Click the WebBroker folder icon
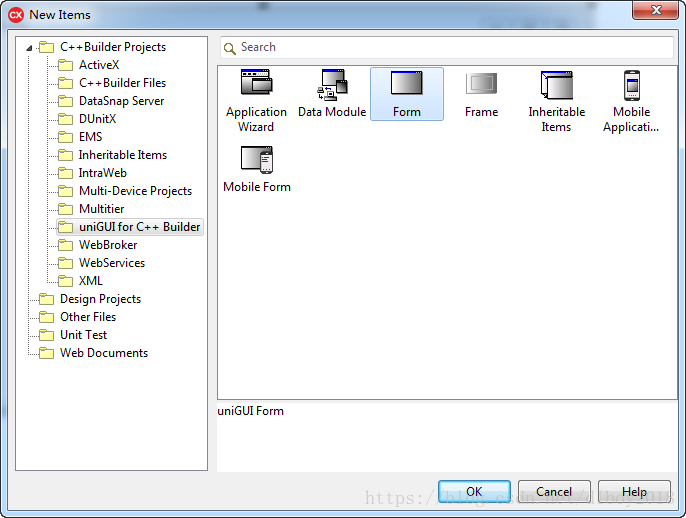Viewport: 686px width, 518px height. coord(66,245)
